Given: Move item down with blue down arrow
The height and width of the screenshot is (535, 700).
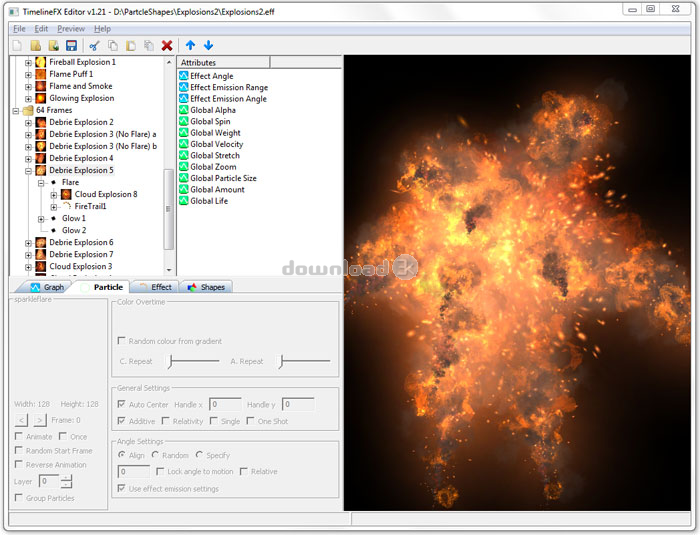Looking at the screenshot, I should 208,45.
